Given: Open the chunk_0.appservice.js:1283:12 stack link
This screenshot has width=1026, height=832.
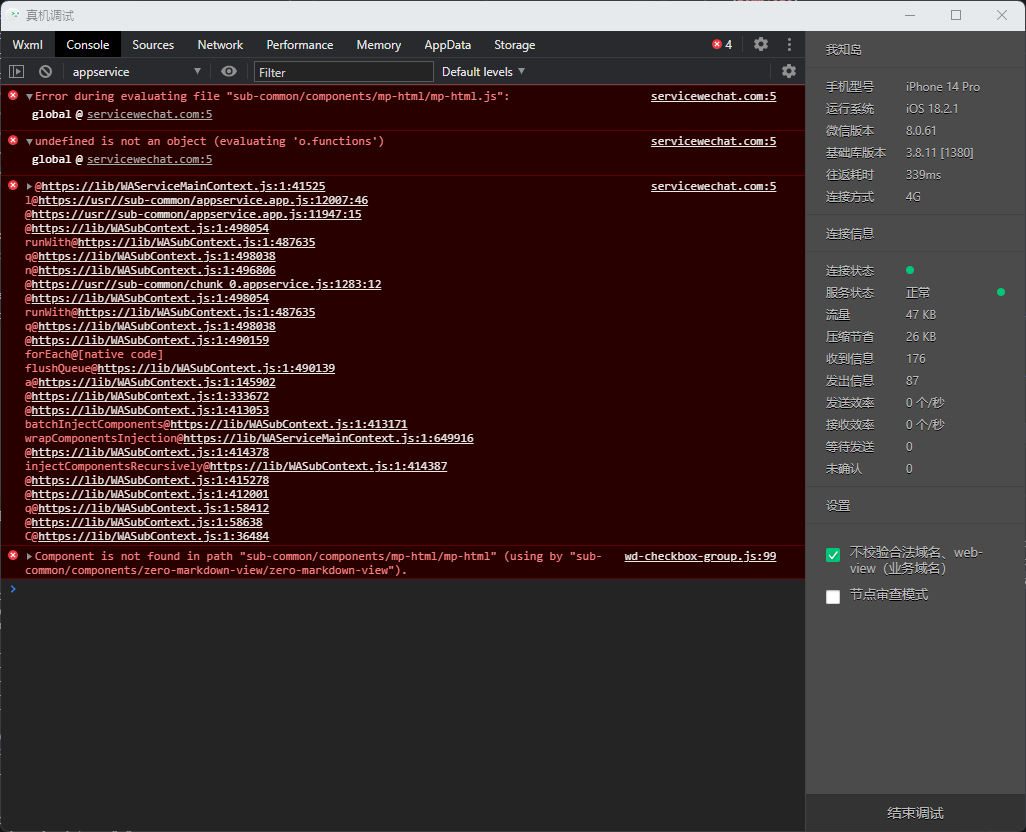Looking at the screenshot, I should click(206, 284).
